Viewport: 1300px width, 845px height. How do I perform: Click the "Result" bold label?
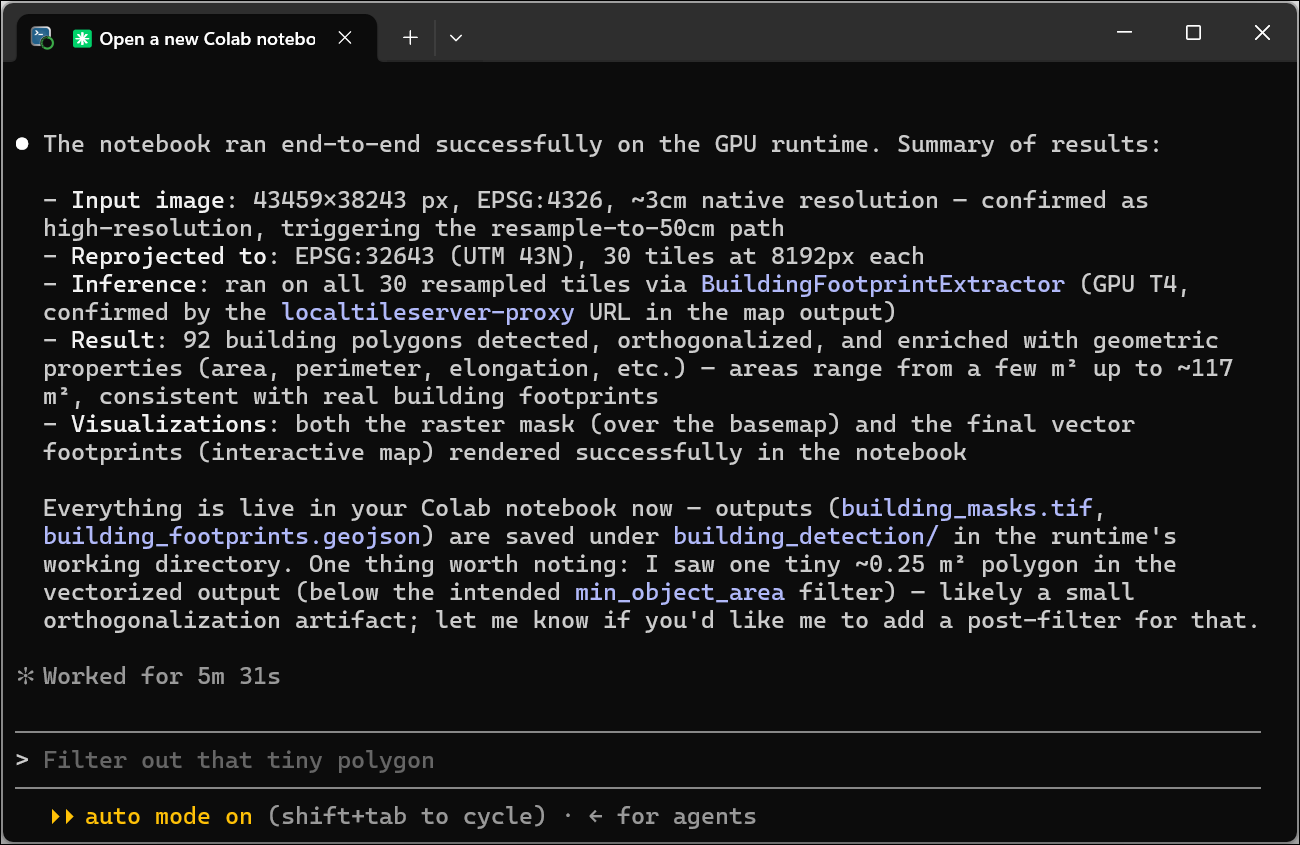click(112, 340)
